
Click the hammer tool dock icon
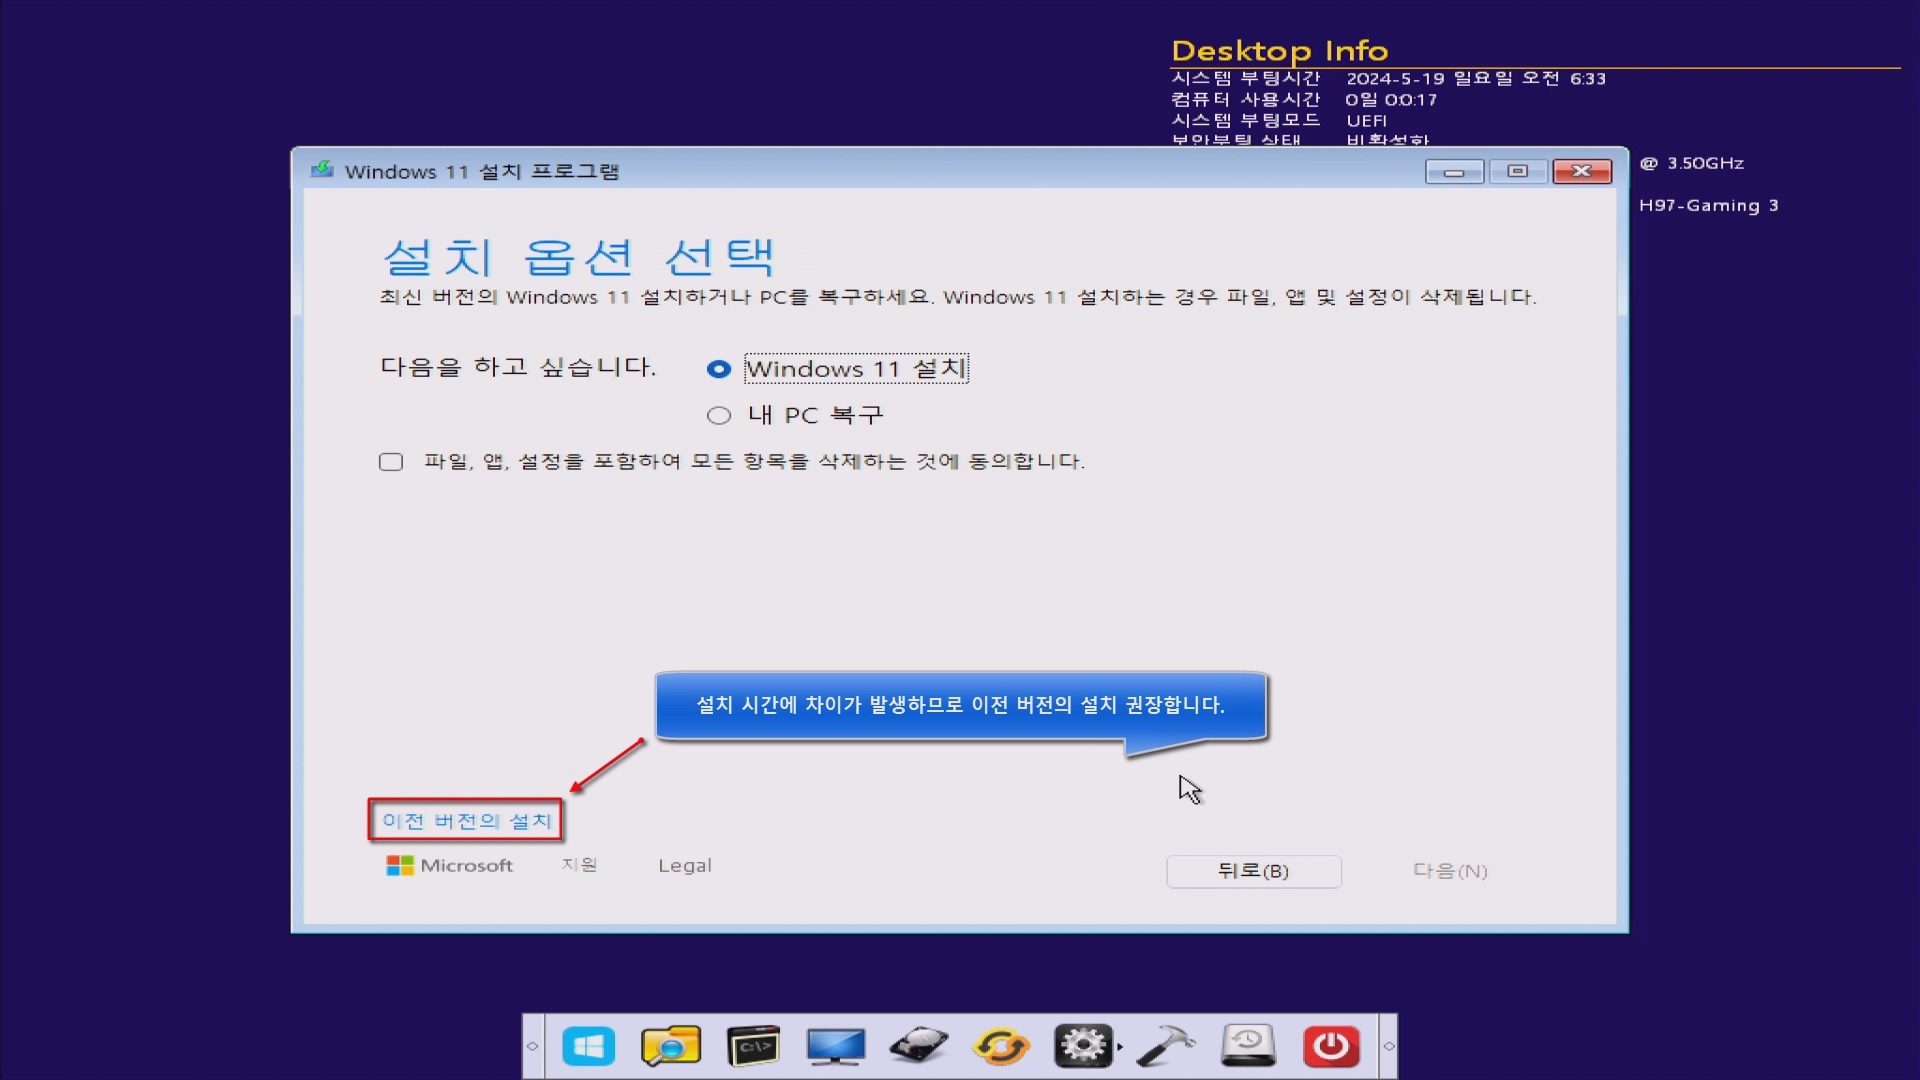[x=1166, y=1046]
